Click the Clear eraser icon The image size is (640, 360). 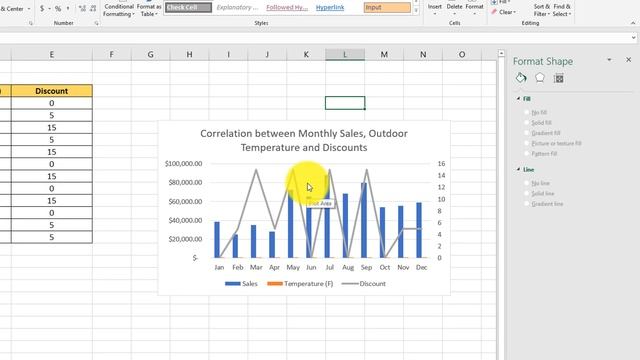click(494, 12)
